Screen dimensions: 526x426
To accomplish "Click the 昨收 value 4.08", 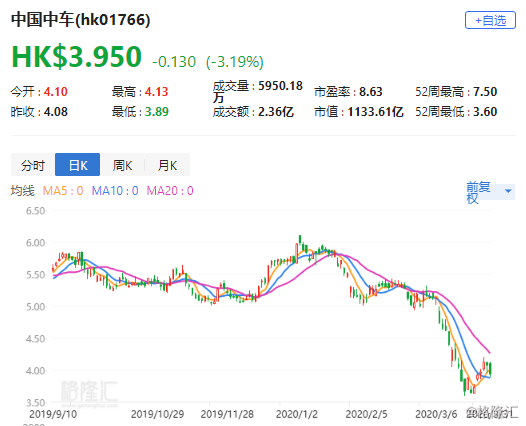I will pyautogui.click(x=56, y=112).
